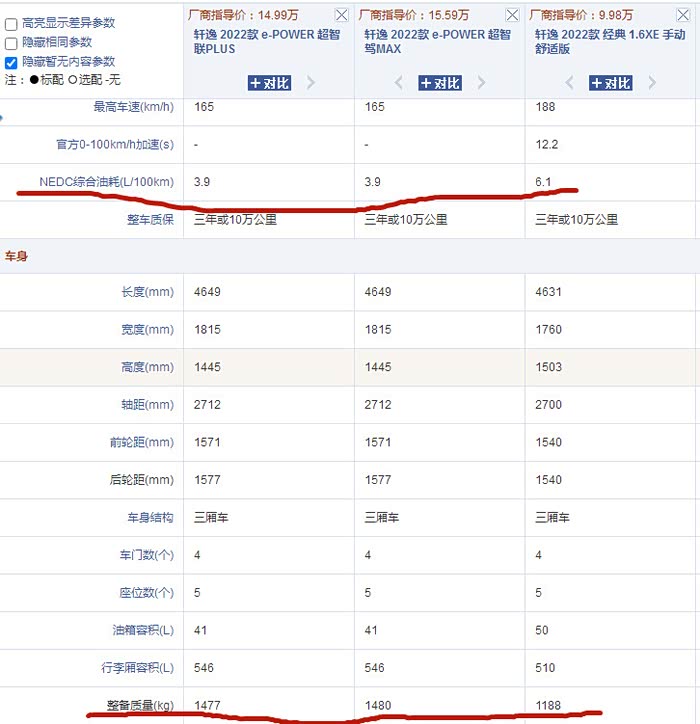The width and height of the screenshot is (700, 724).
Task: Click top speed value 188
Action: pyautogui.click(x=545, y=107)
